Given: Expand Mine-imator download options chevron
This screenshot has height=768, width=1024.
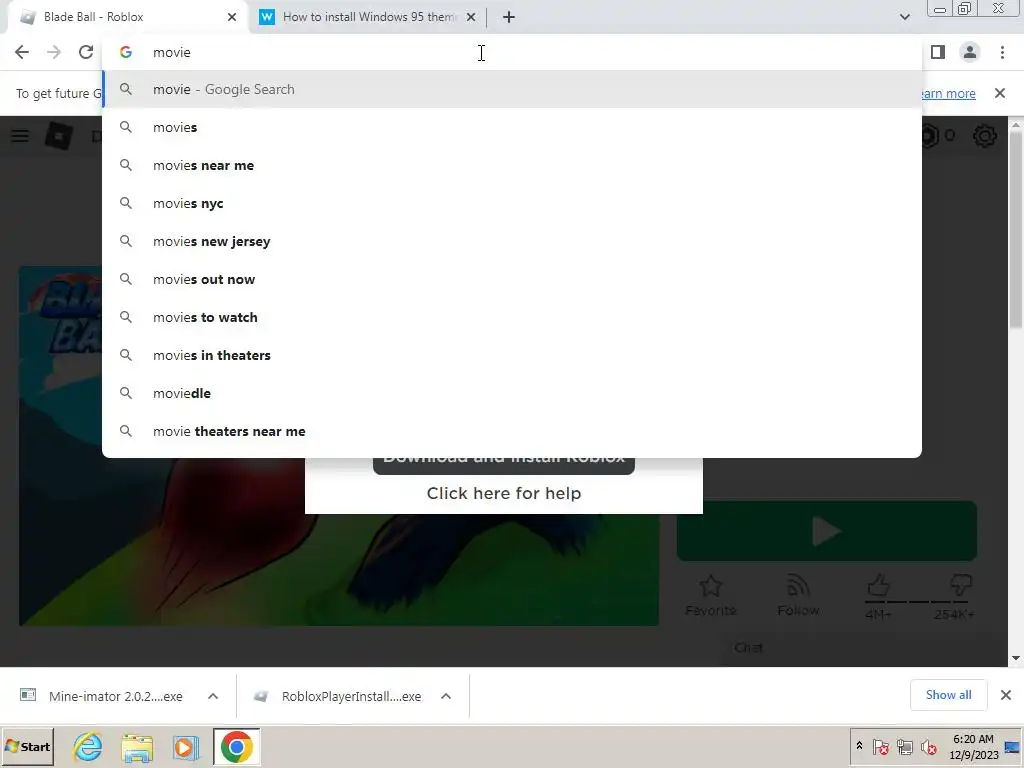Looking at the screenshot, I should [x=213, y=696].
